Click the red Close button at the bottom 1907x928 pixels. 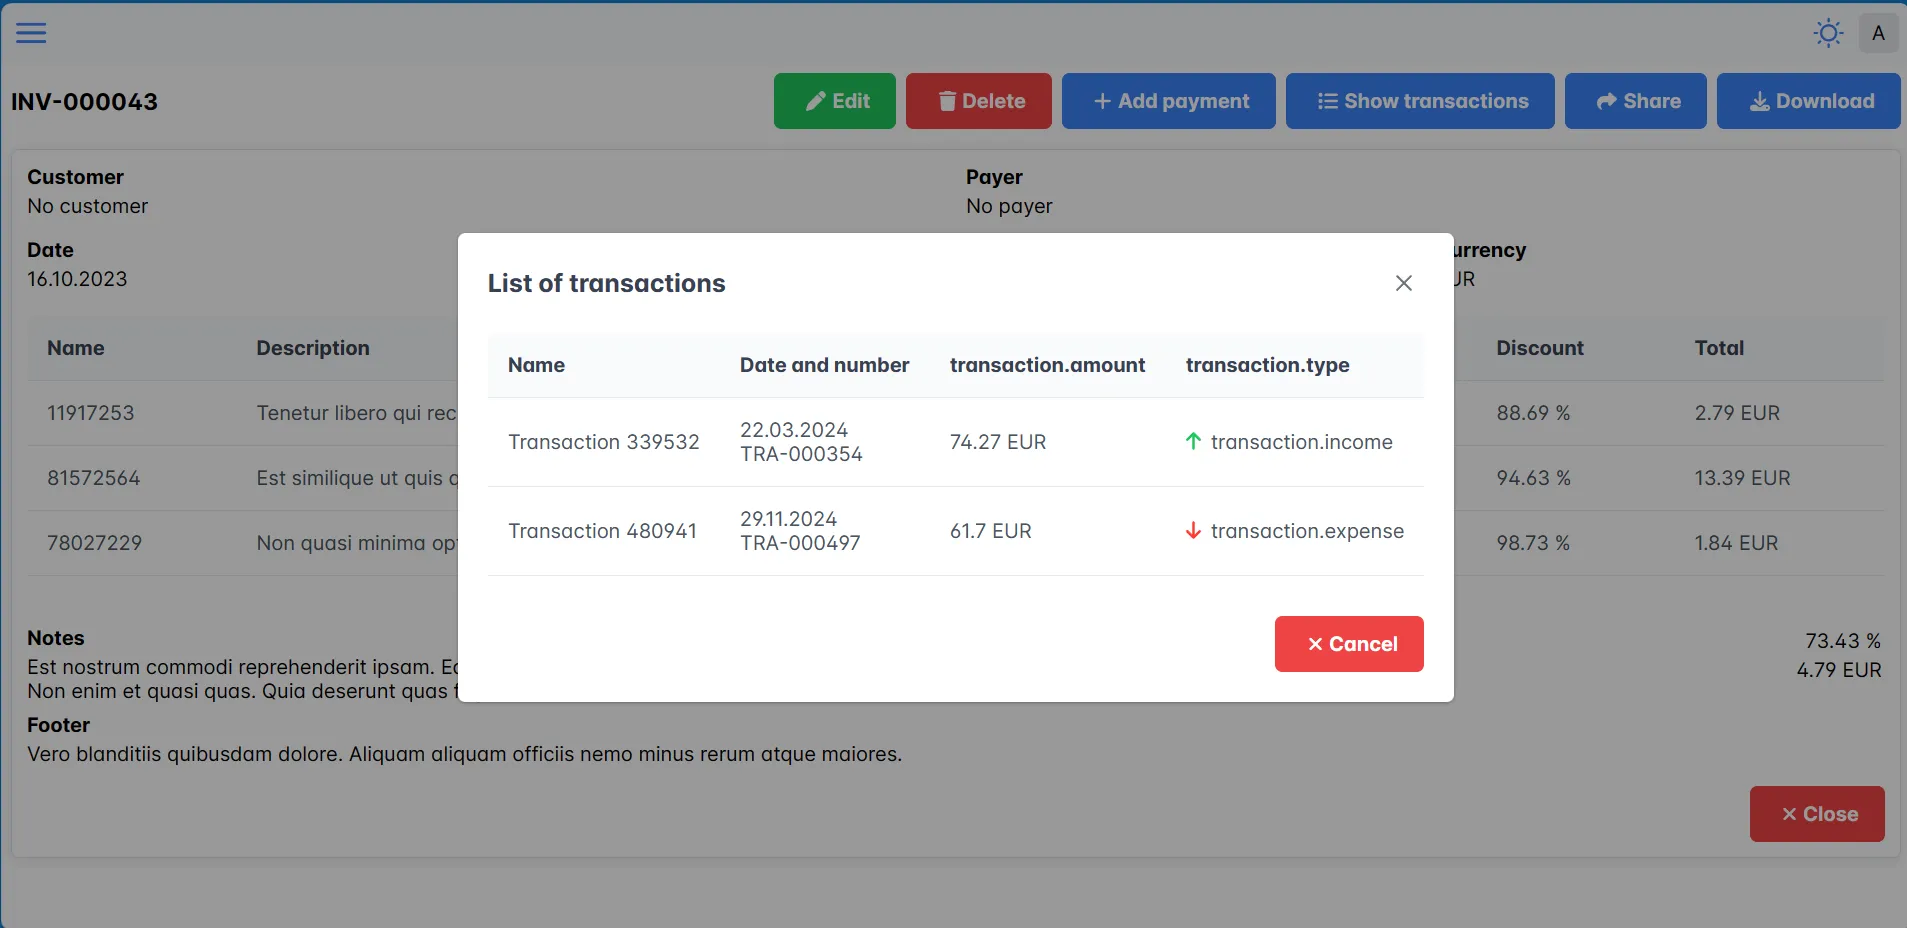pos(1815,813)
